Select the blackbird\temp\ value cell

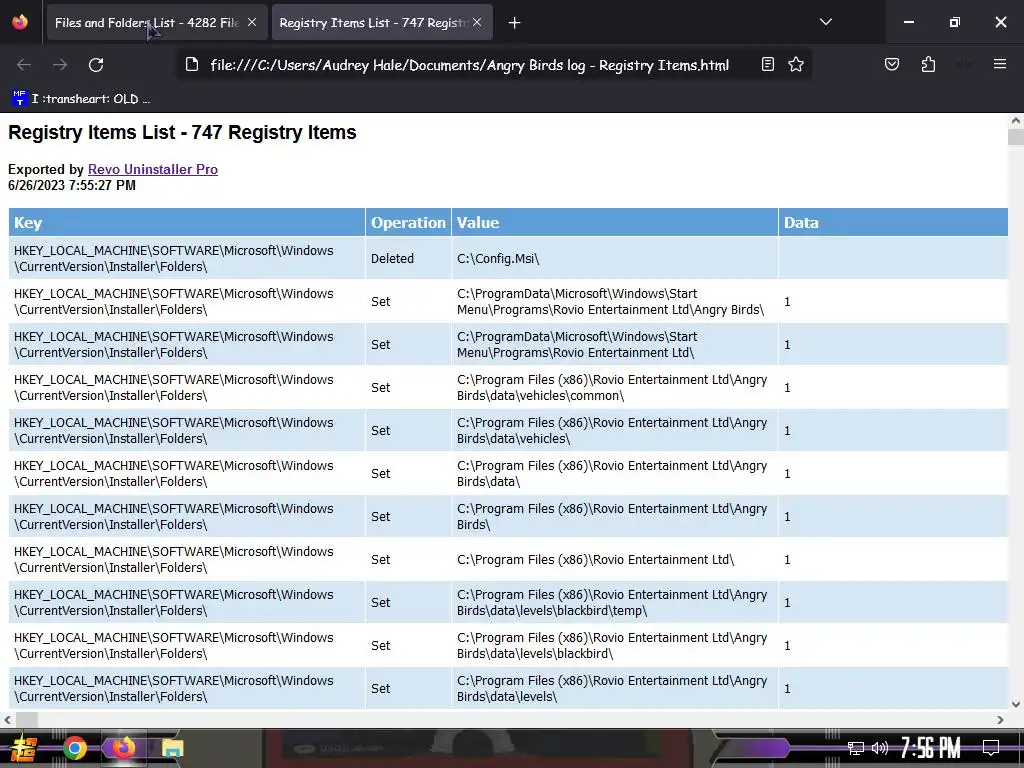(615, 603)
